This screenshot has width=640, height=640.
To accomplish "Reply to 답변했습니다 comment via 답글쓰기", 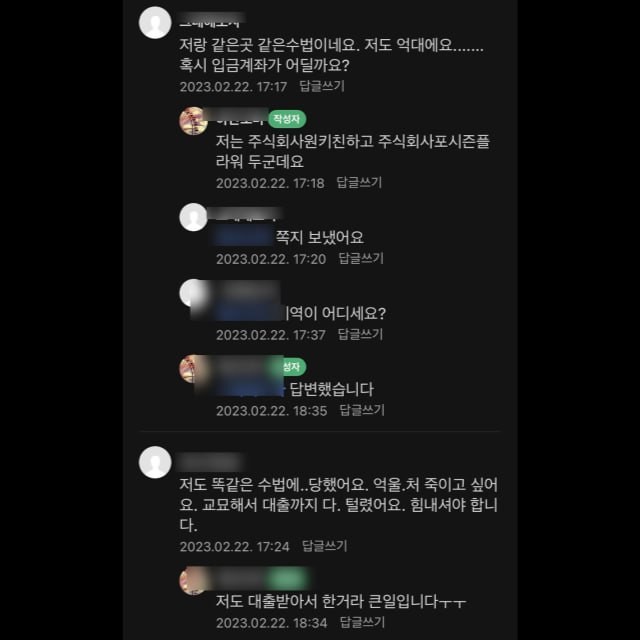I will [x=362, y=410].
